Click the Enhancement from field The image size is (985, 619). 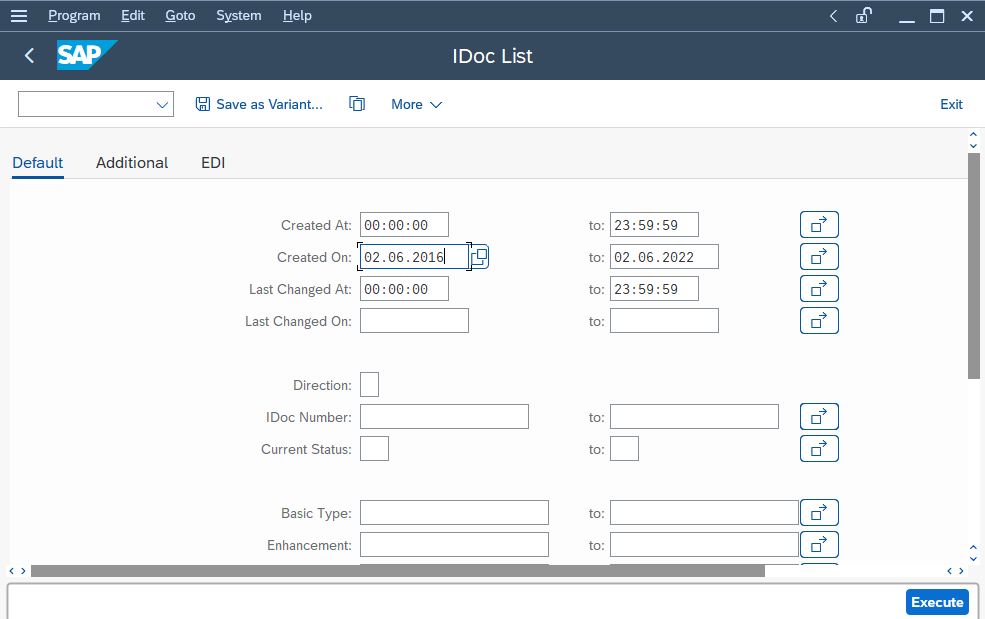454,545
